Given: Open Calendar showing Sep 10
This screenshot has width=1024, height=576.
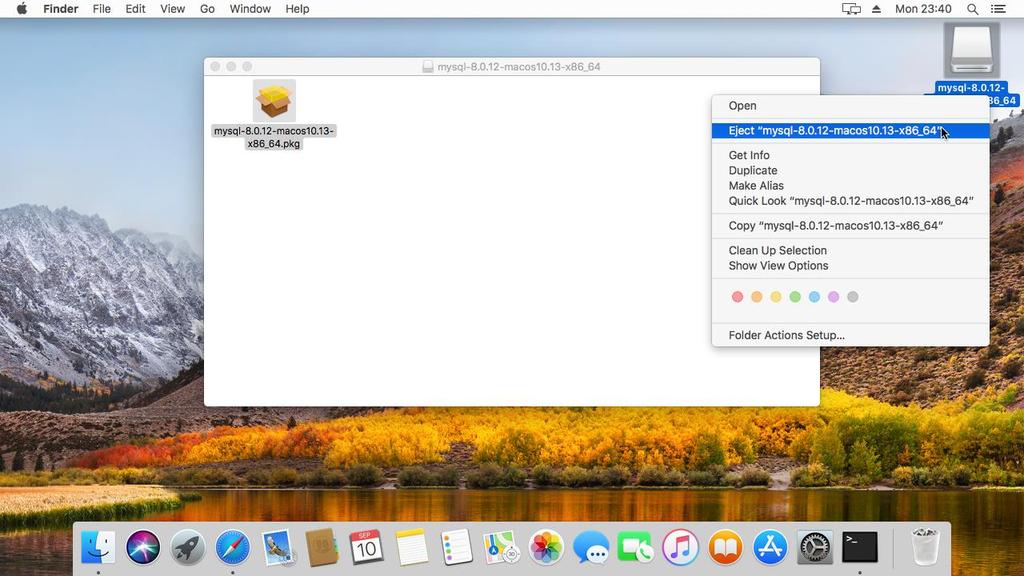Looking at the screenshot, I should (x=366, y=547).
